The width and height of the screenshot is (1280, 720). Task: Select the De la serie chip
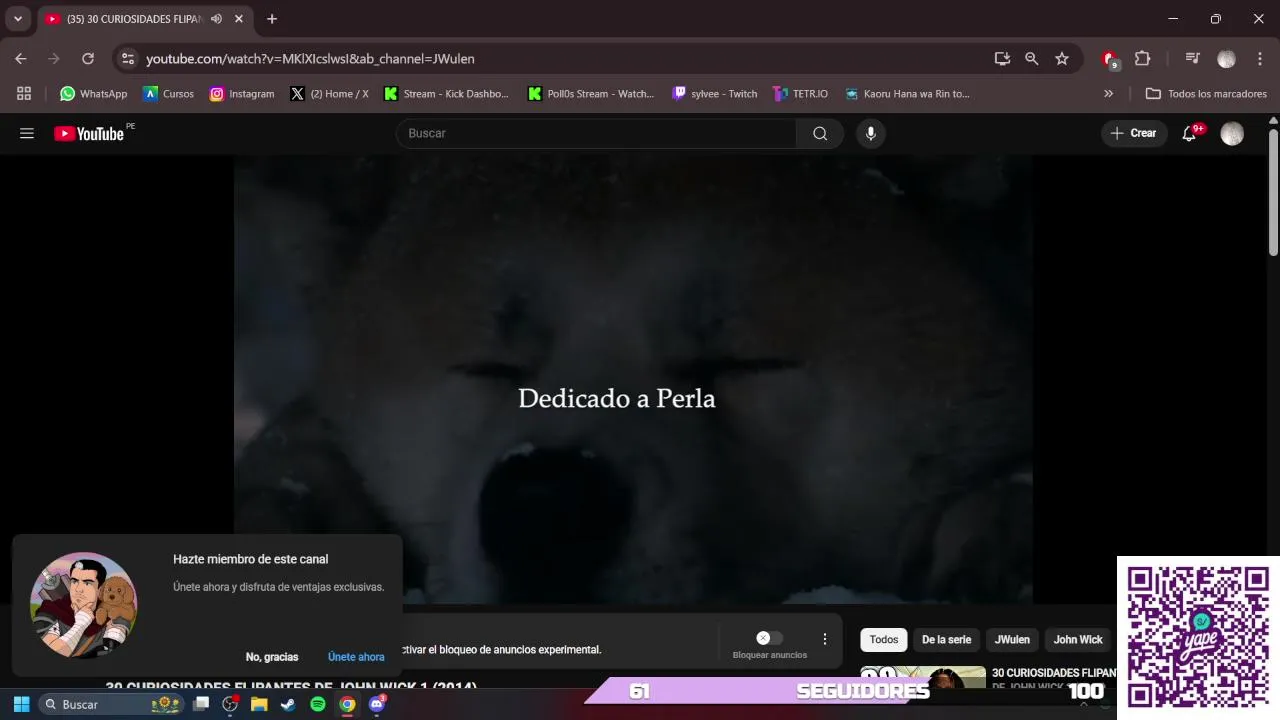946,640
